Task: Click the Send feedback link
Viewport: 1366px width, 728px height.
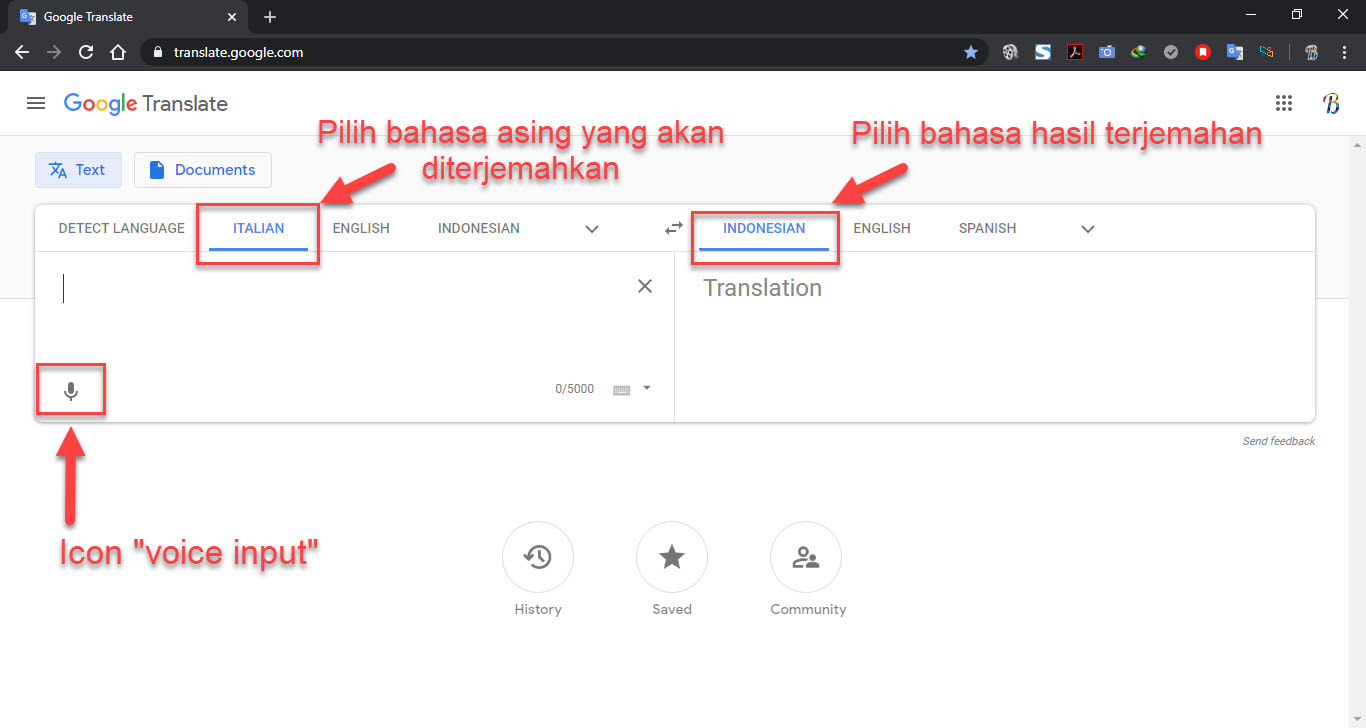Action: coord(1279,441)
